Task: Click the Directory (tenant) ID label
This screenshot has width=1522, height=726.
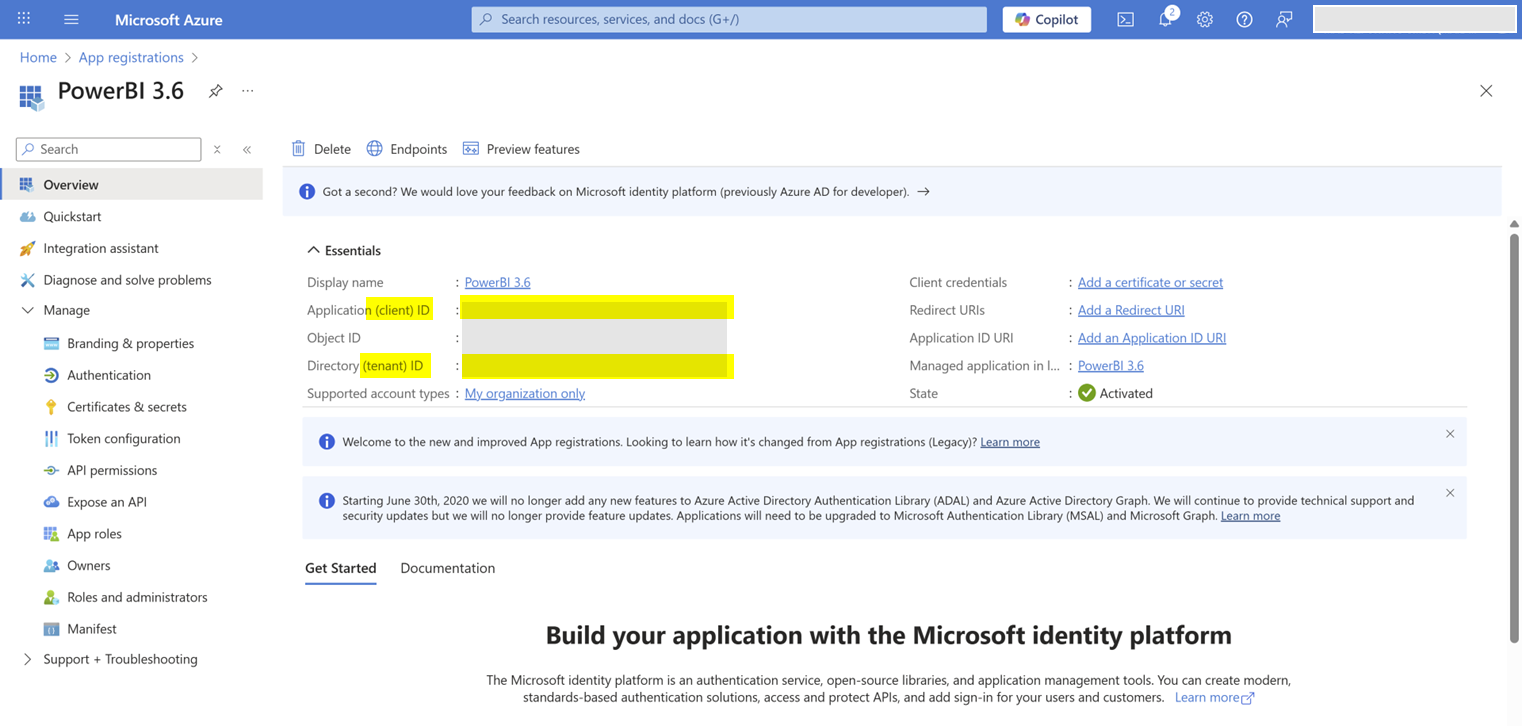Action: (365, 366)
